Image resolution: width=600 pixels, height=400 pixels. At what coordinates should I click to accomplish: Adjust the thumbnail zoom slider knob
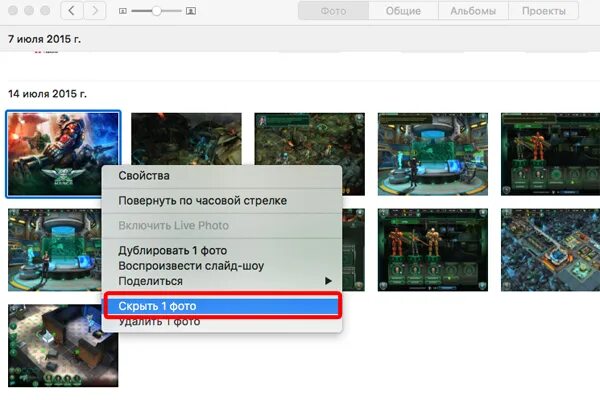pyautogui.click(x=156, y=11)
